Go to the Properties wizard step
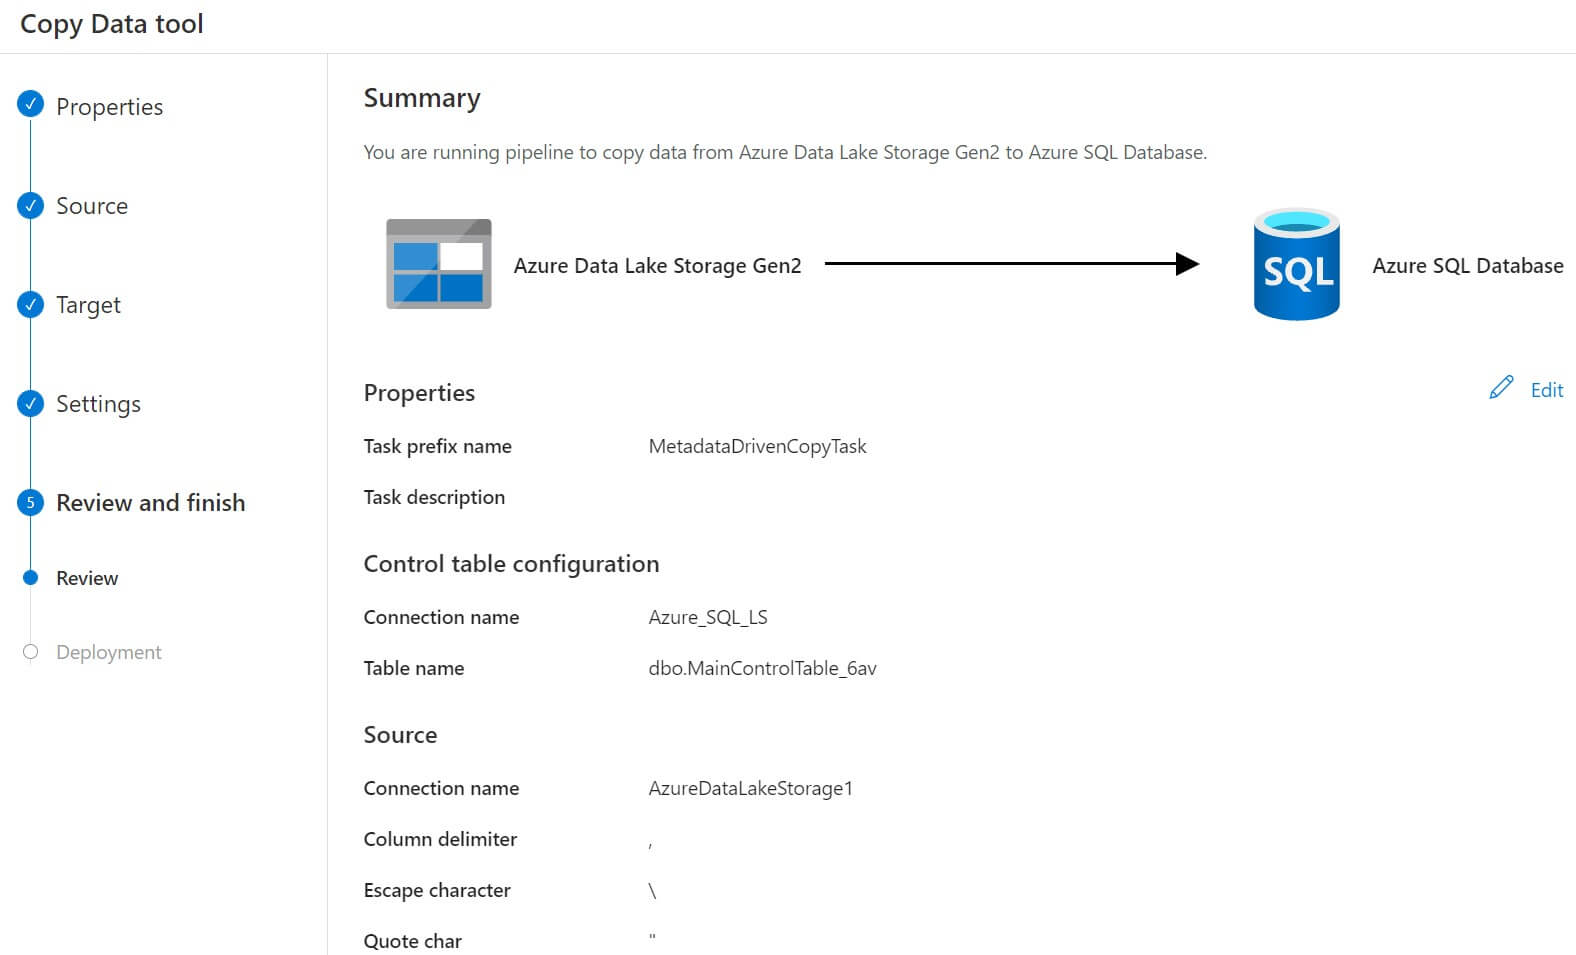The width and height of the screenshot is (1576, 955). [x=109, y=107]
